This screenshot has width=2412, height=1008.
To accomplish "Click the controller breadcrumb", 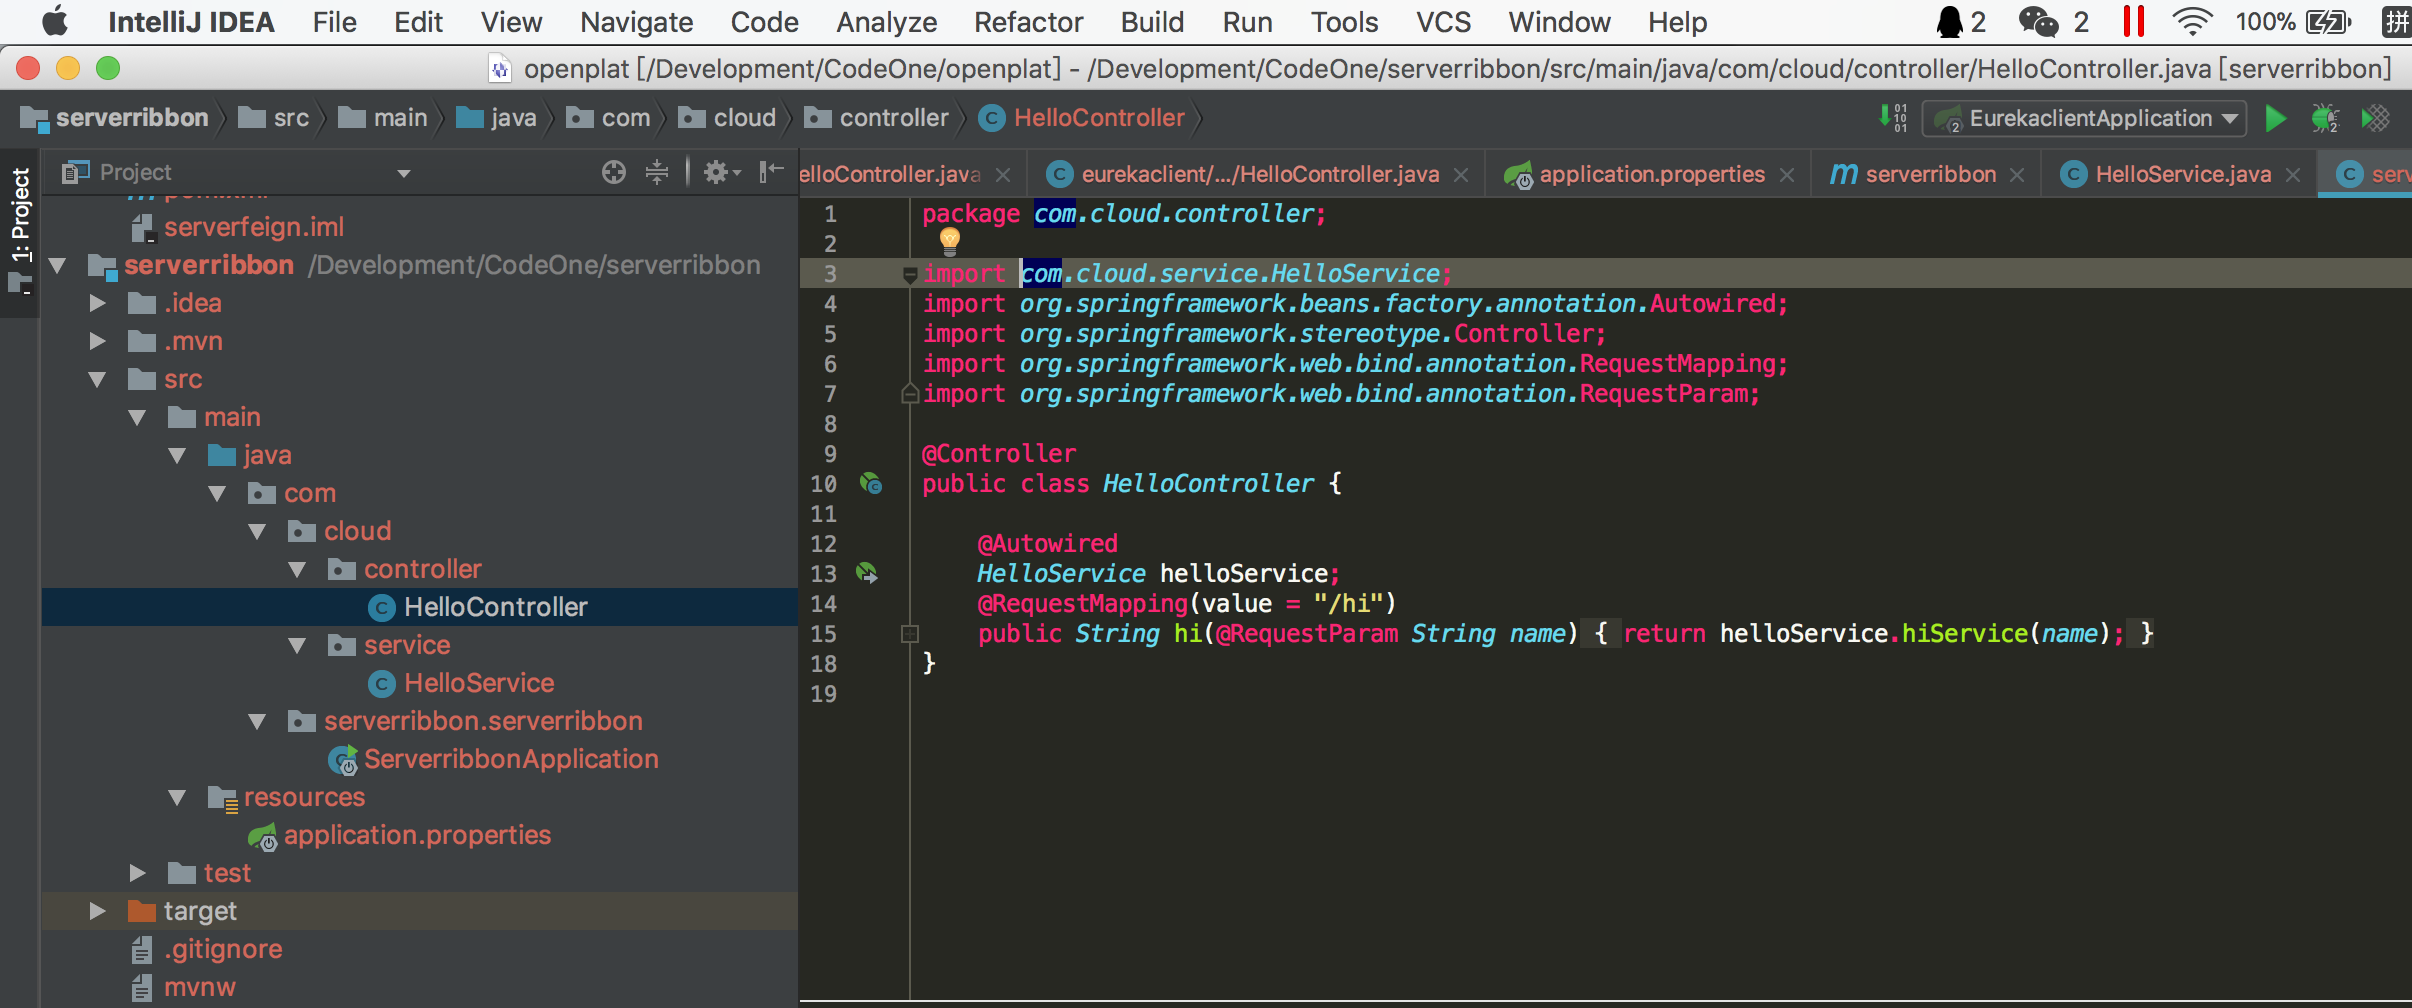I will 877,118.
